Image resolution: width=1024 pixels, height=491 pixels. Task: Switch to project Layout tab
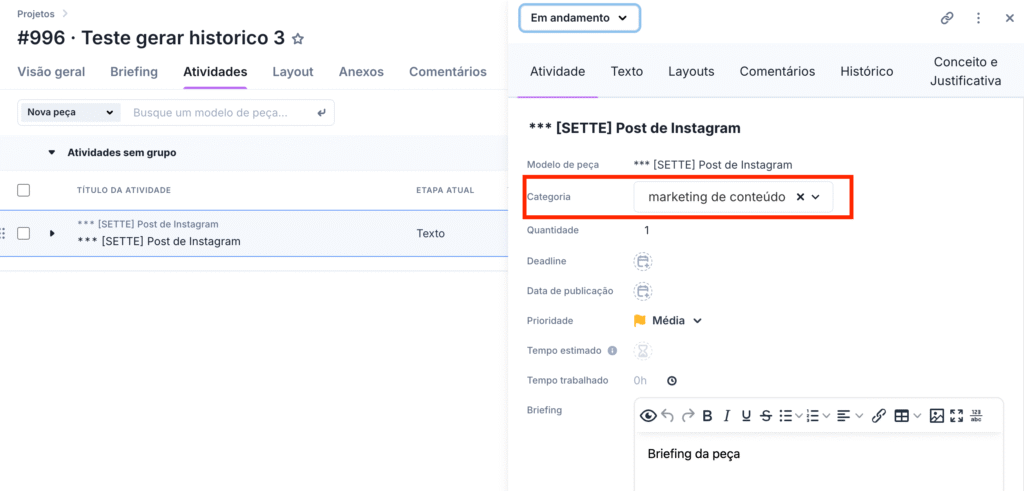[x=293, y=72]
